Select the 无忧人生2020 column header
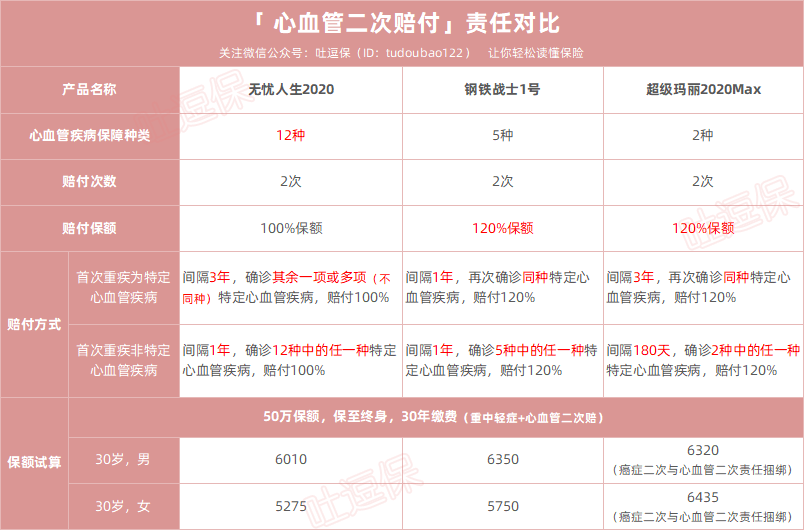805x531 pixels. coord(291,89)
